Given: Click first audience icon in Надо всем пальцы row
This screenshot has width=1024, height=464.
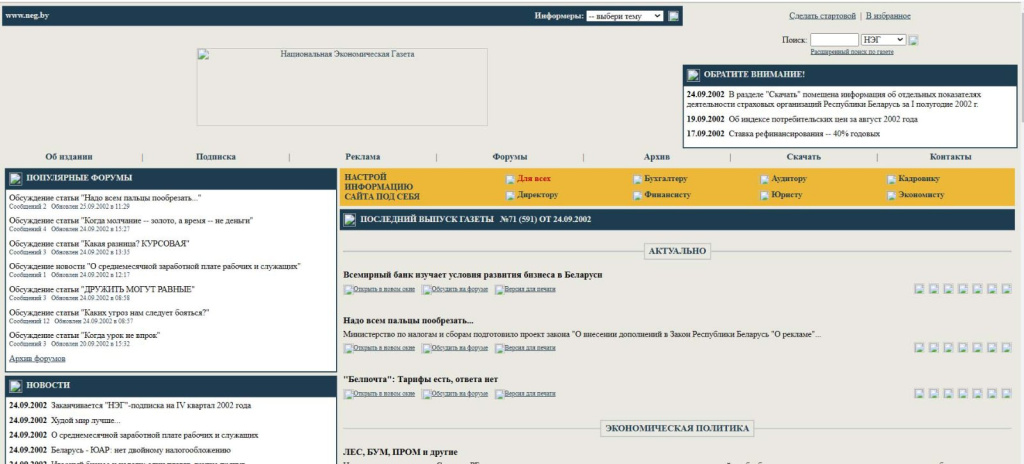Looking at the screenshot, I should coord(919,348).
